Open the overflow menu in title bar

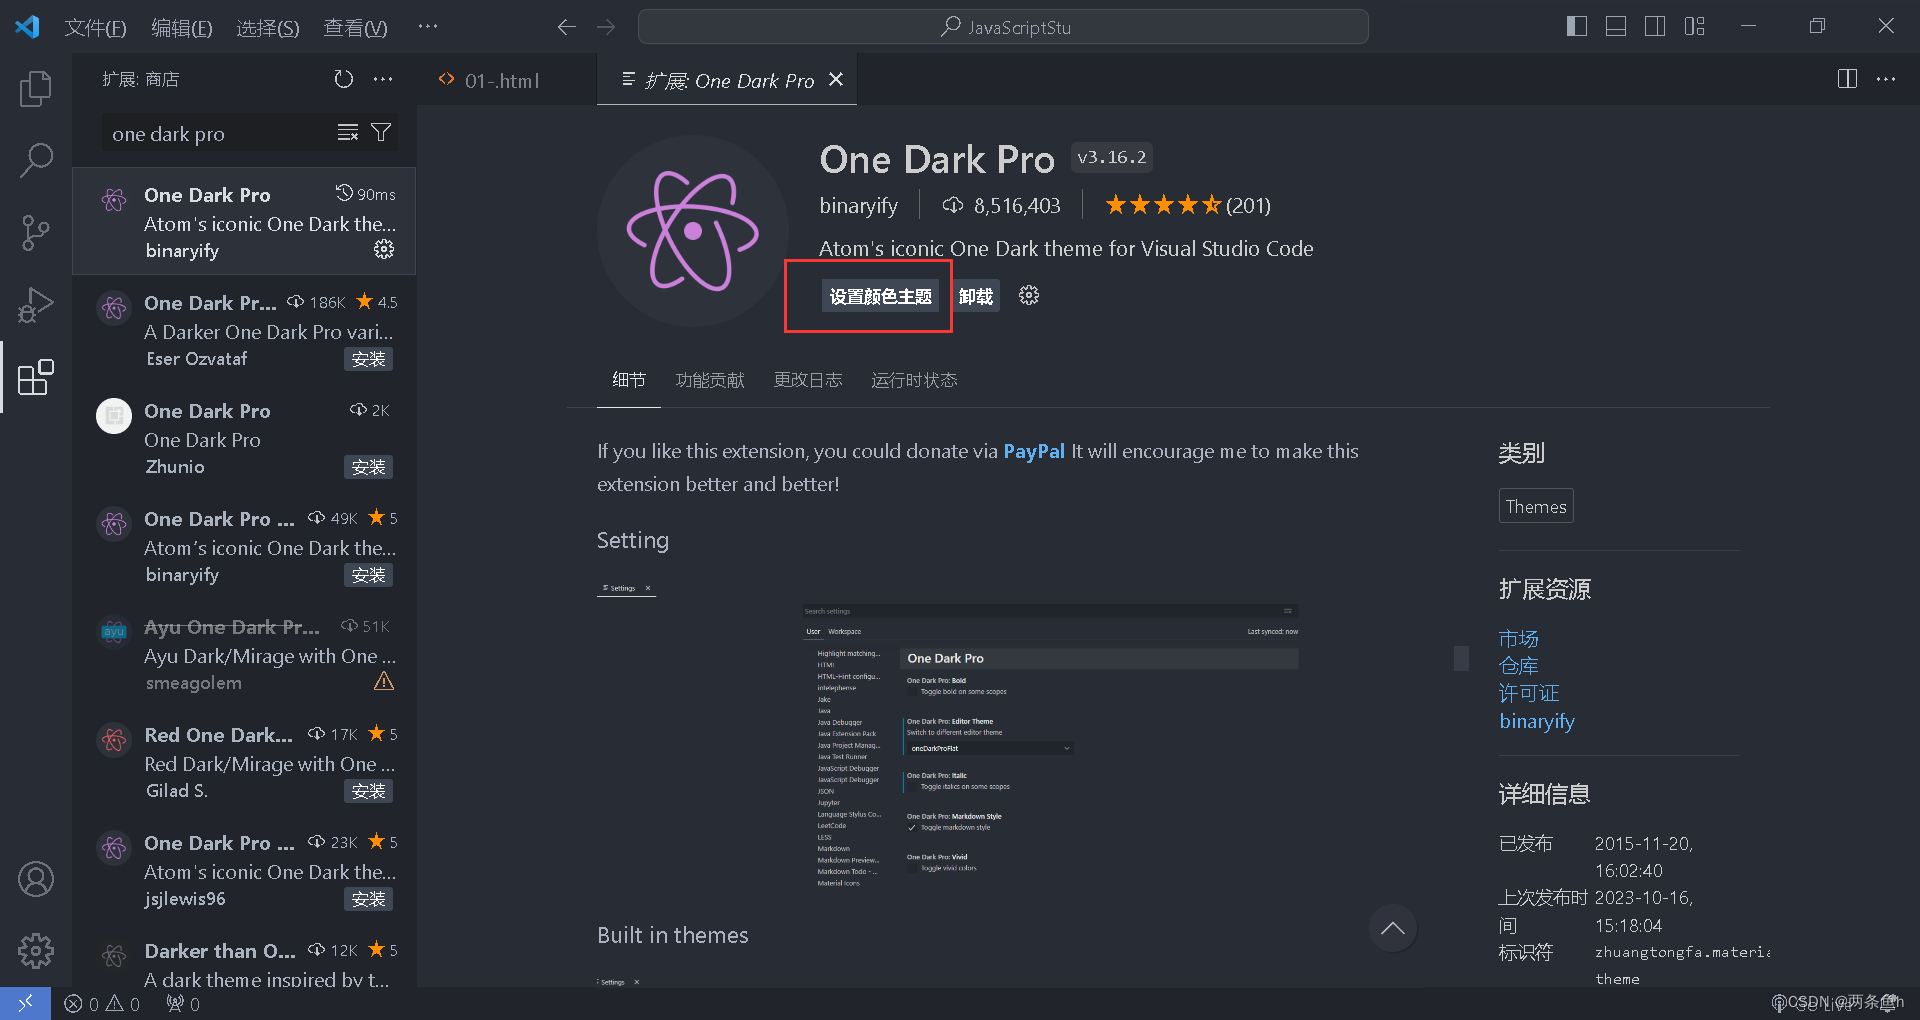pyautogui.click(x=428, y=27)
